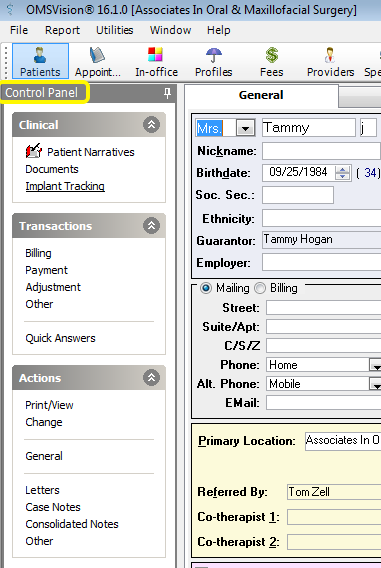381x568 pixels.
Task: Collapse the Transactions section
Action: click(x=151, y=226)
